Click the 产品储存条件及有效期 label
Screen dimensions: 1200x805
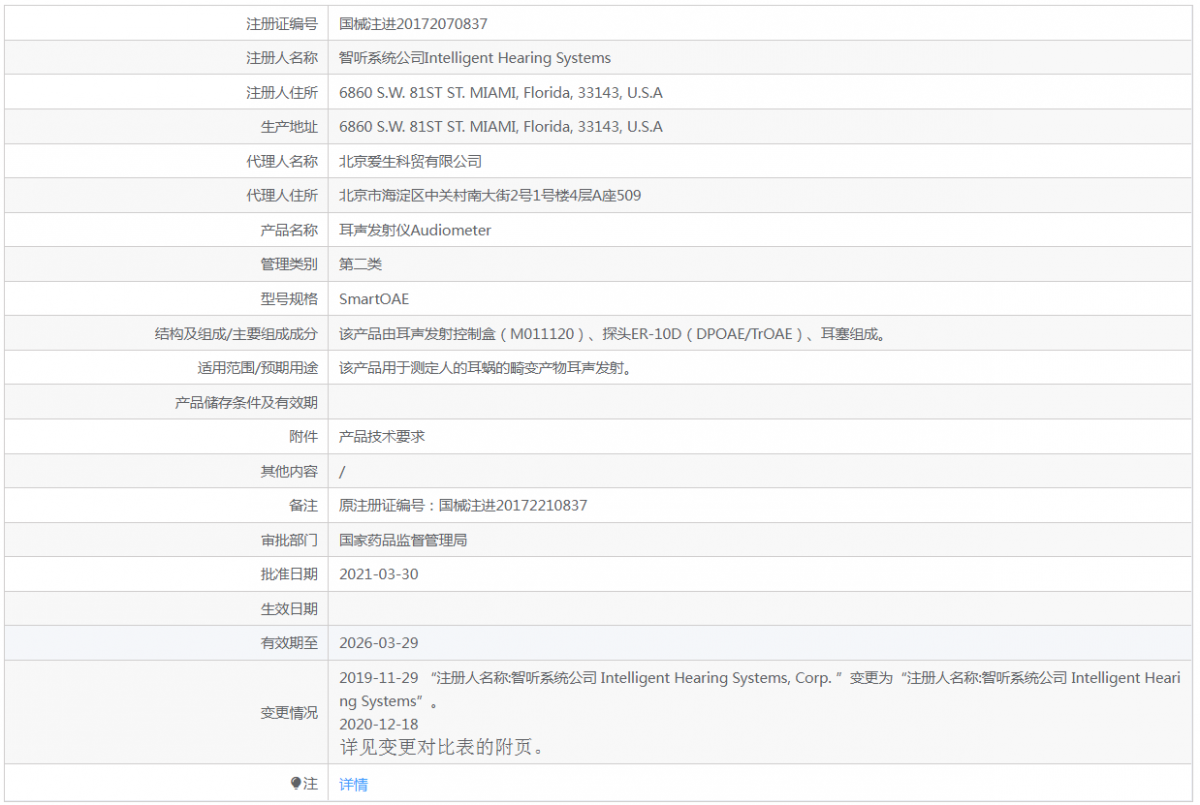tap(246, 403)
